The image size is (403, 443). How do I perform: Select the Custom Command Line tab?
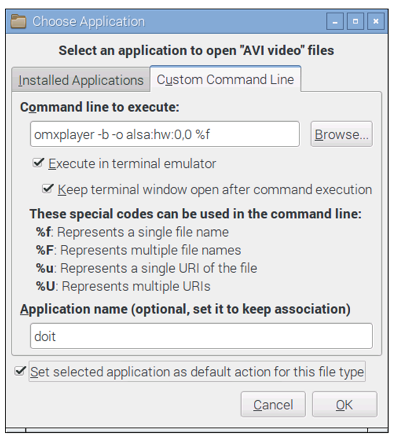(225, 80)
